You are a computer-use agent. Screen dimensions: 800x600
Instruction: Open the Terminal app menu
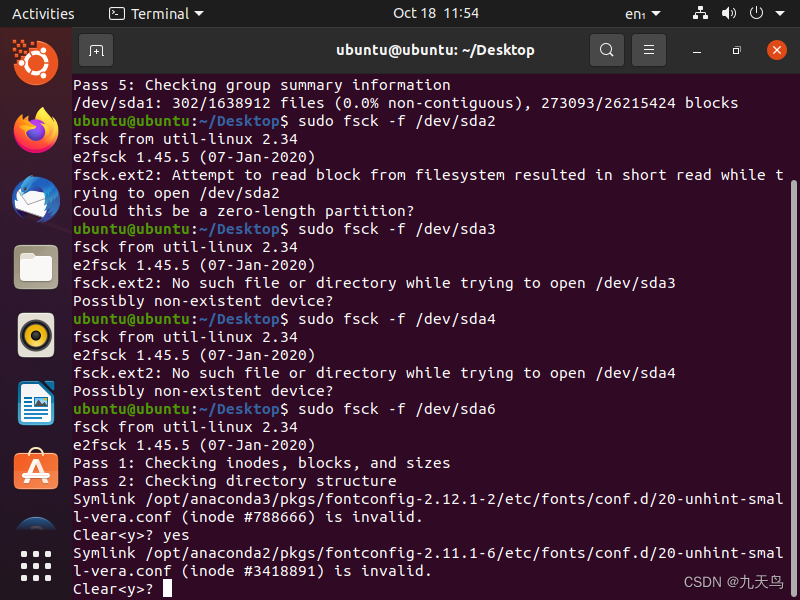pos(156,14)
